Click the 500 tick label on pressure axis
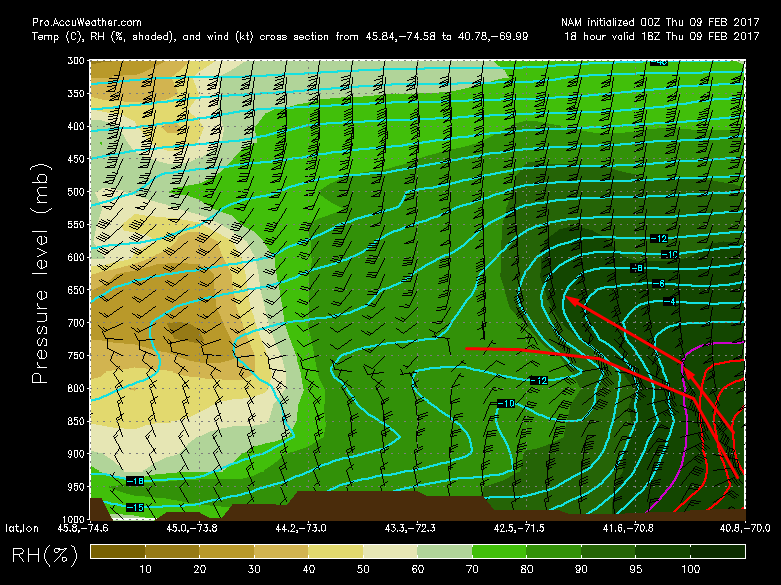This screenshot has height=585, width=781. pos(76,191)
